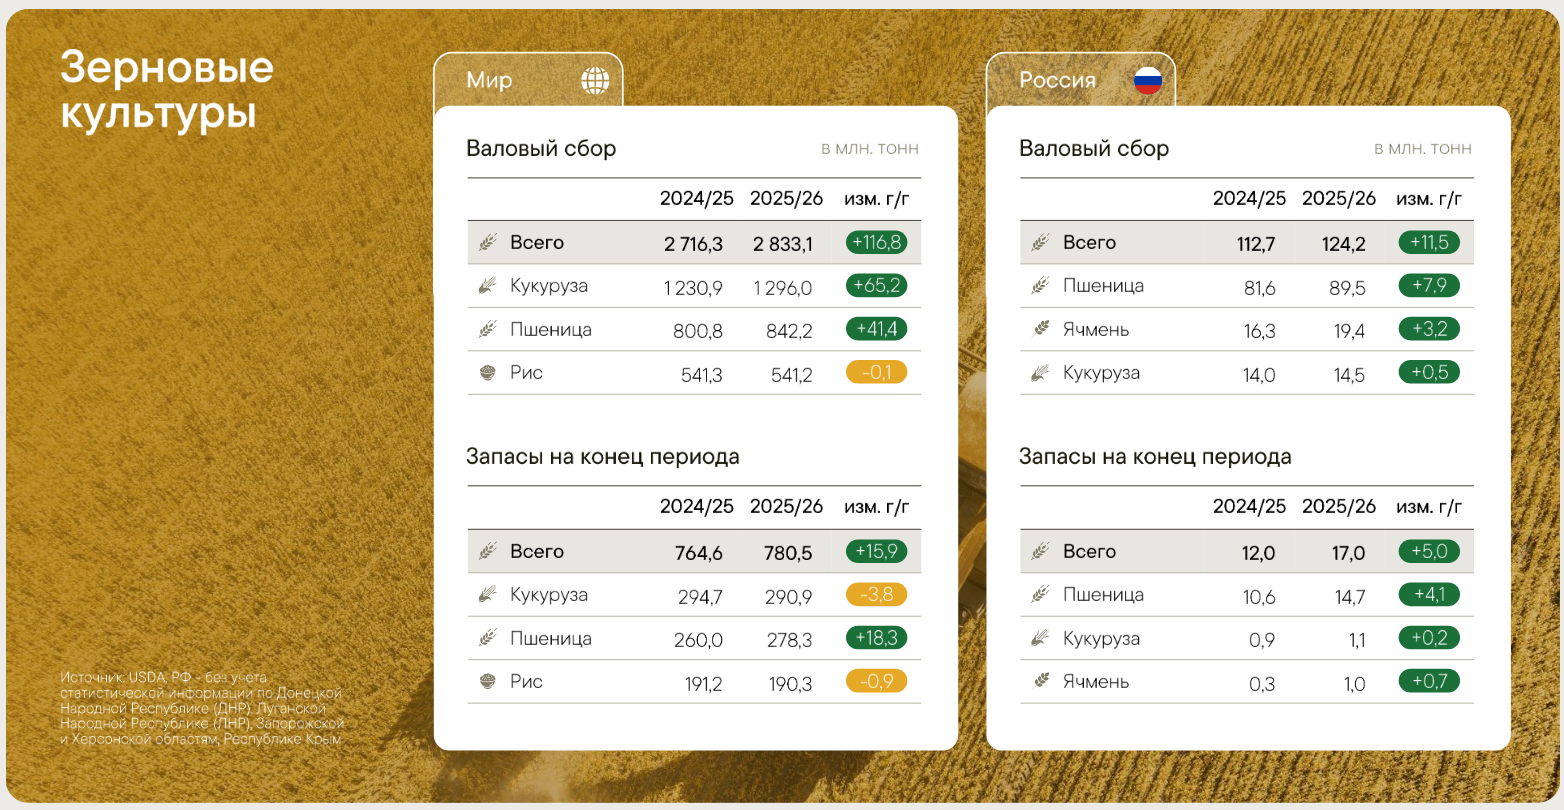
Task: Click rice bowl icon in world Валовый сбор table
Action: click(x=488, y=373)
